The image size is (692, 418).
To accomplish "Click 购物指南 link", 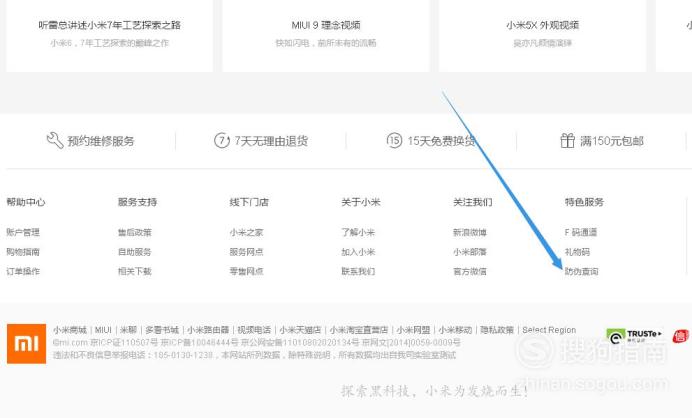I will coord(23,252).
